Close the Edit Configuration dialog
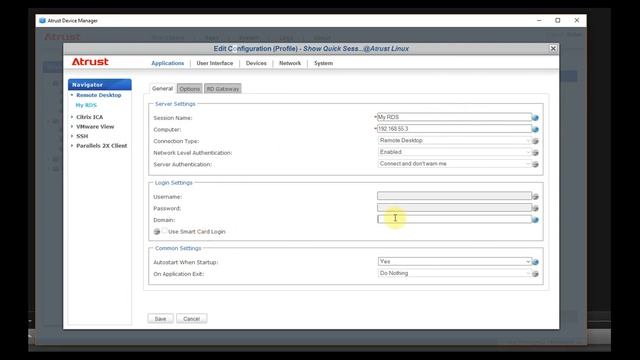 pyautogui.click(x=553, y=49)
